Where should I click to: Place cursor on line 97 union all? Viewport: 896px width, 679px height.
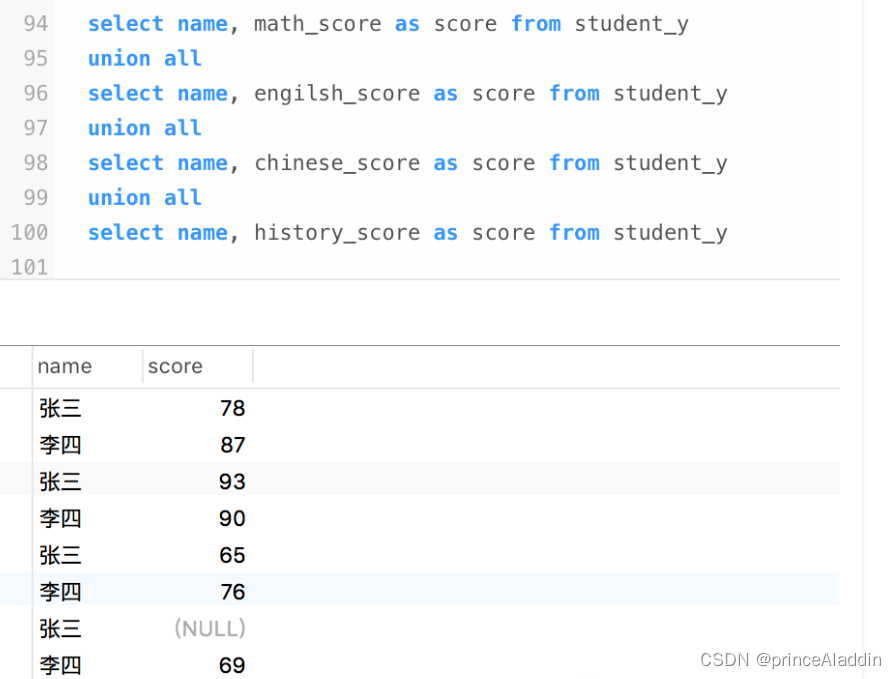click(145, 129)
